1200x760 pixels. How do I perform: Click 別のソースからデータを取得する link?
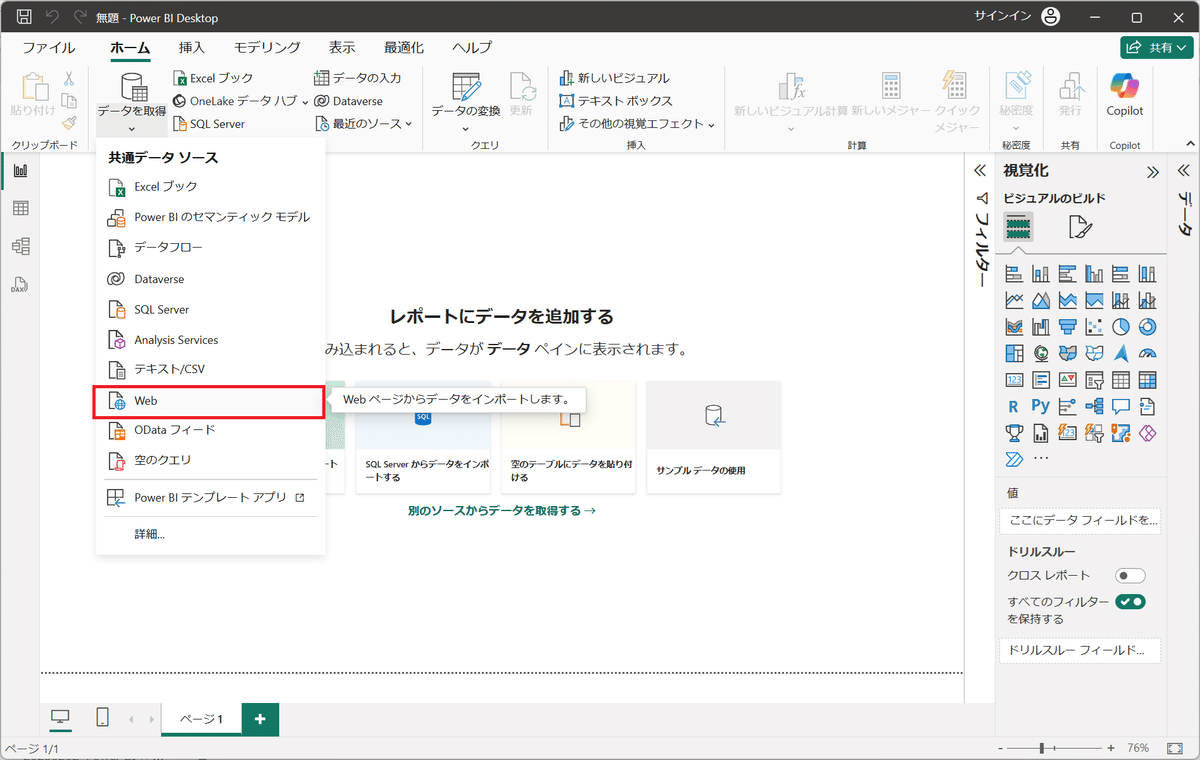point(501,510)
